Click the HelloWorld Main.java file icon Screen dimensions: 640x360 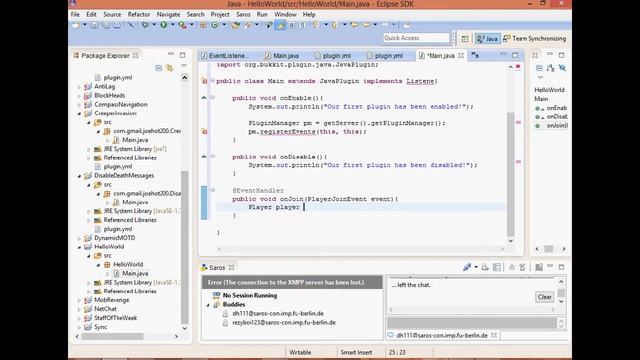tap(116, 273)
